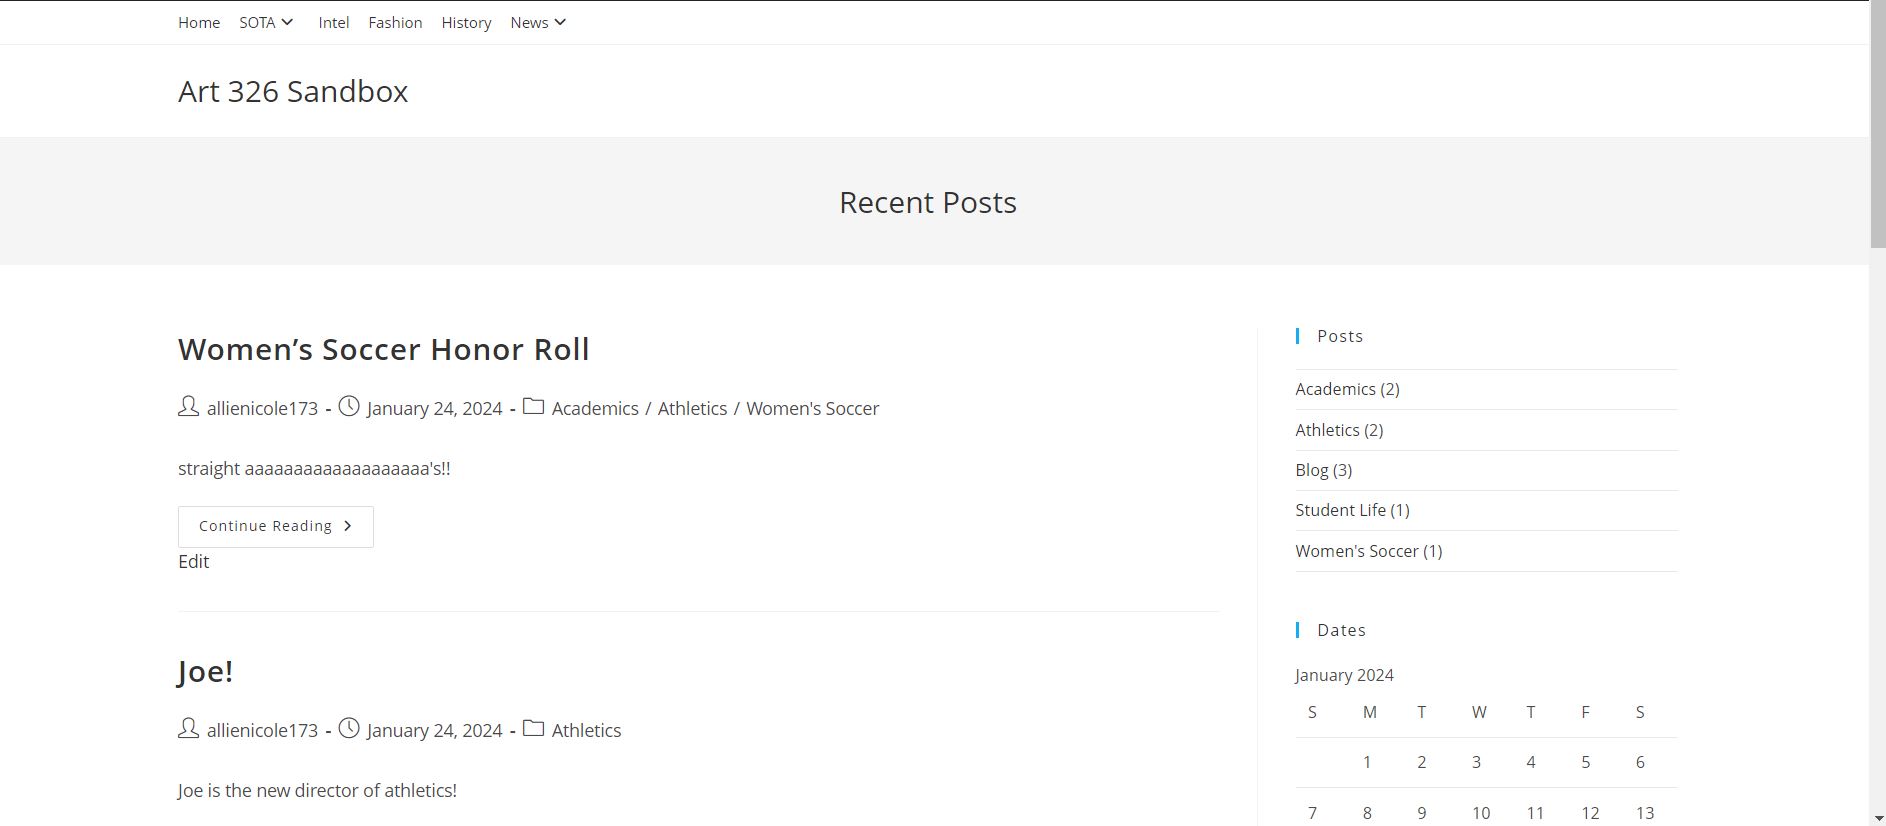Open the Fashion menu item
Screen dimensions: 1886x826
click(x=395, y=22)
